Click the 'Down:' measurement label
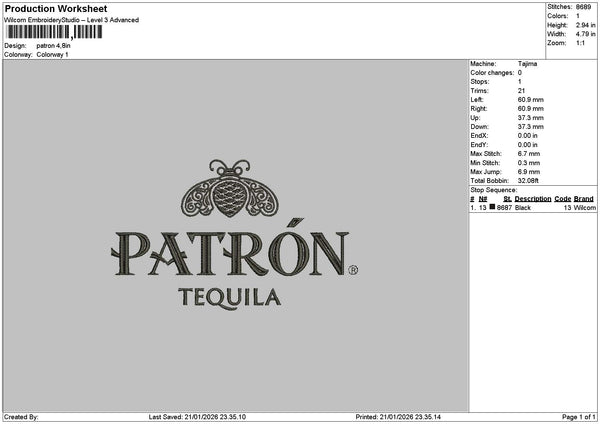This screenshot has height=424, width=600. tap(479, 127)
